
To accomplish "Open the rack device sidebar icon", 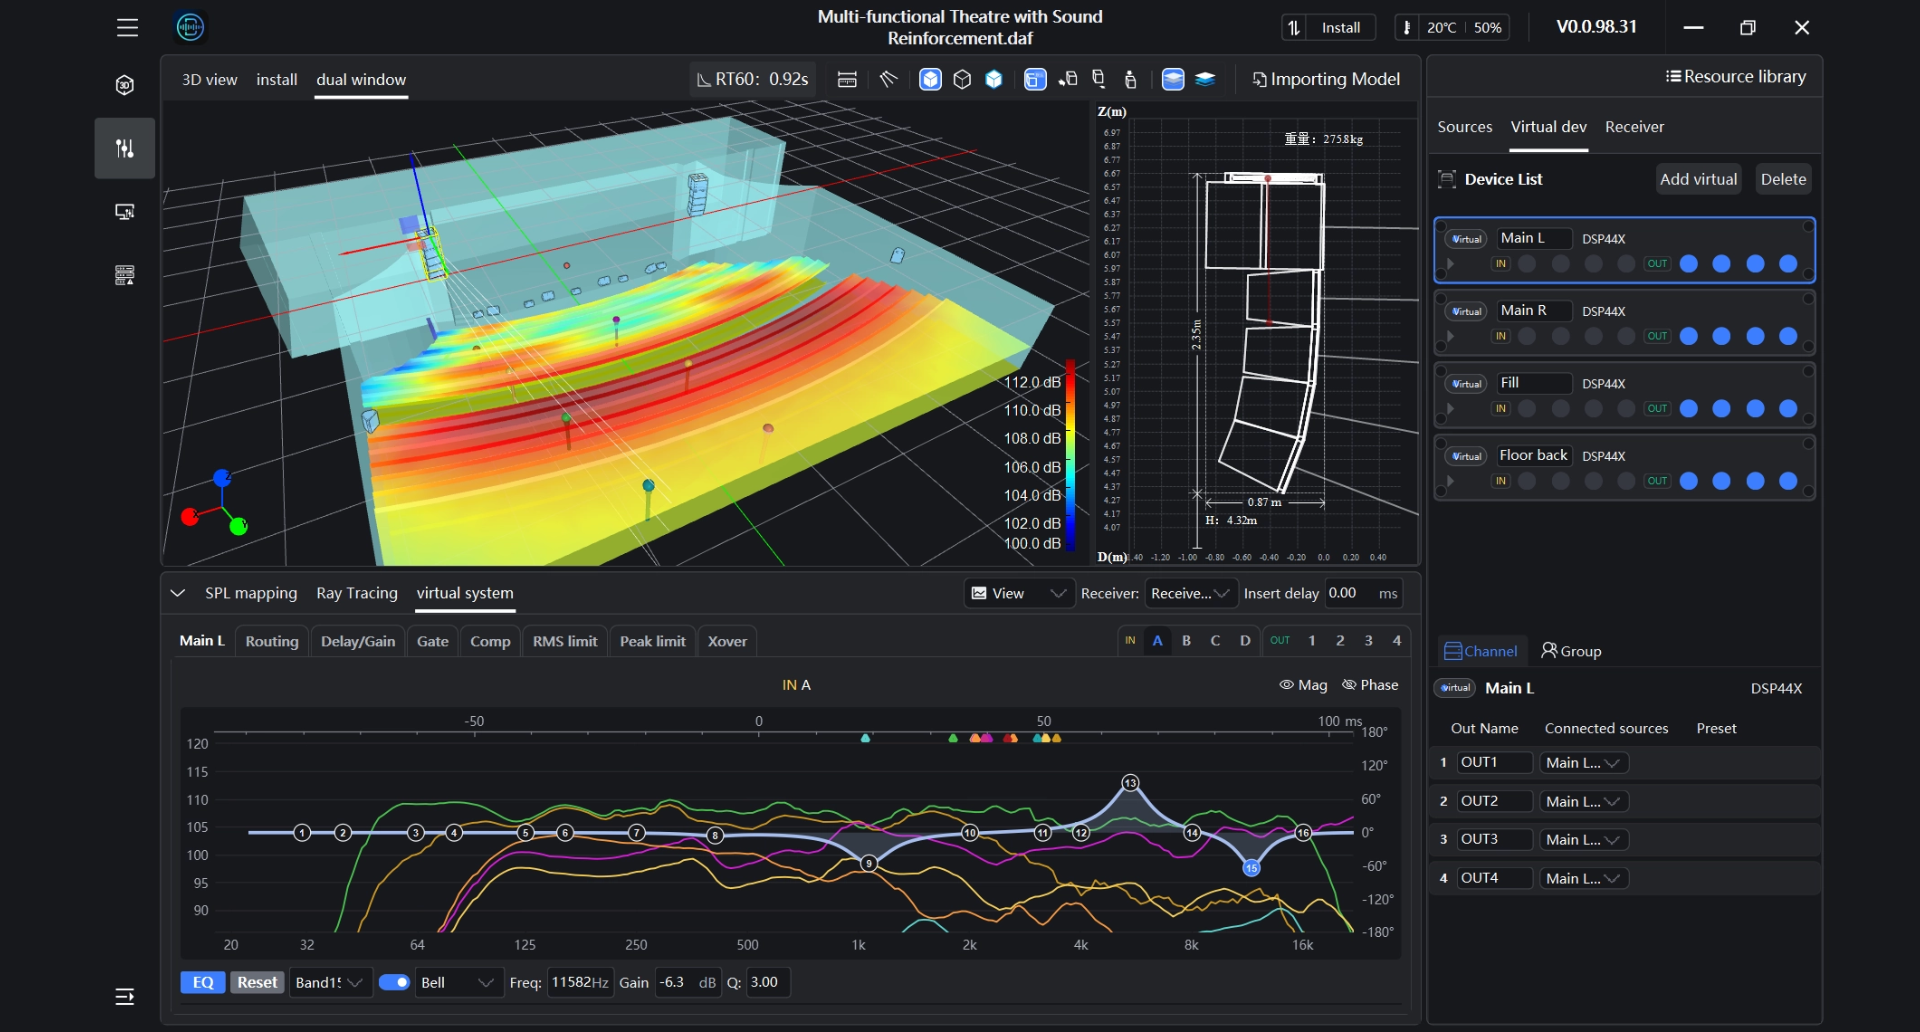I will coord(125,275).
